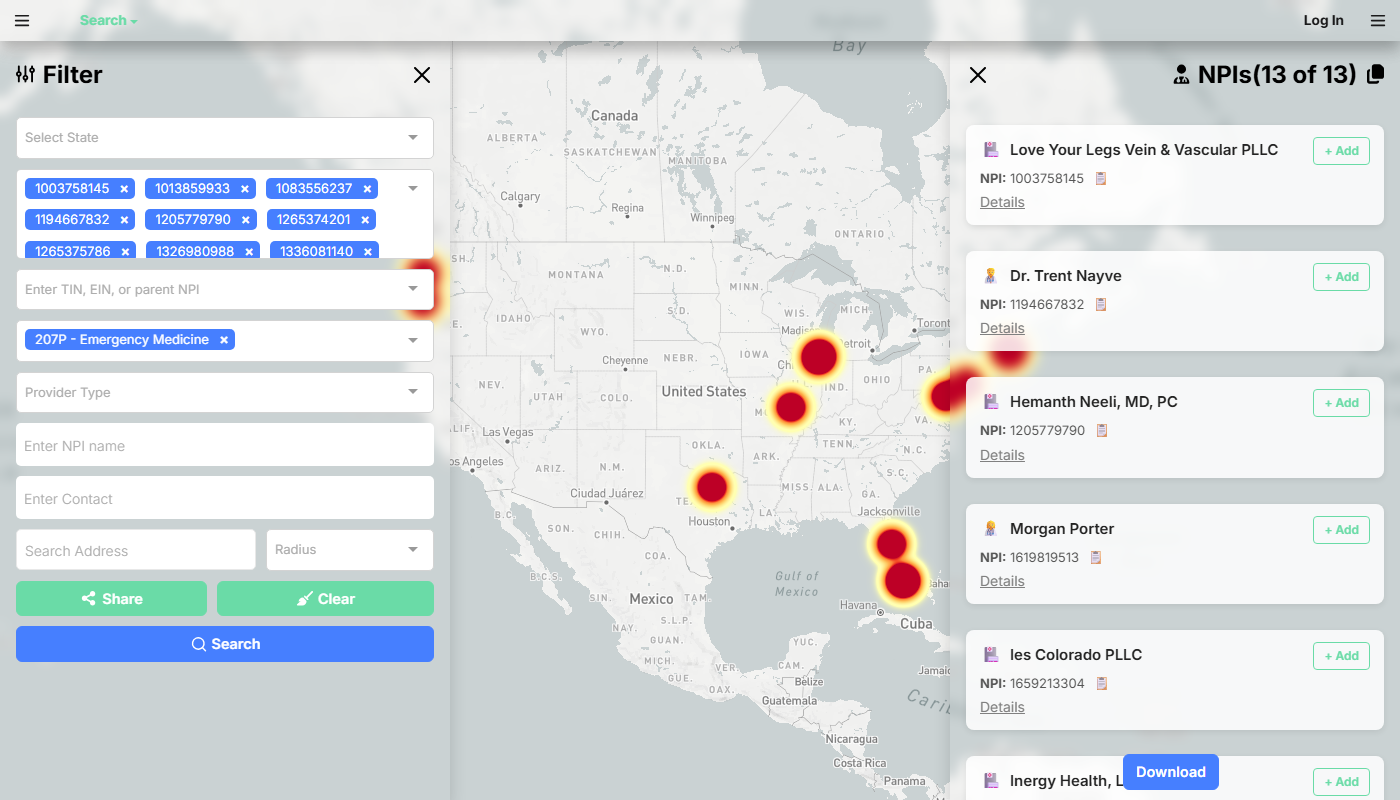Click the Download button
This screenshot has height=800, width=1400.
pos(1170,771)
